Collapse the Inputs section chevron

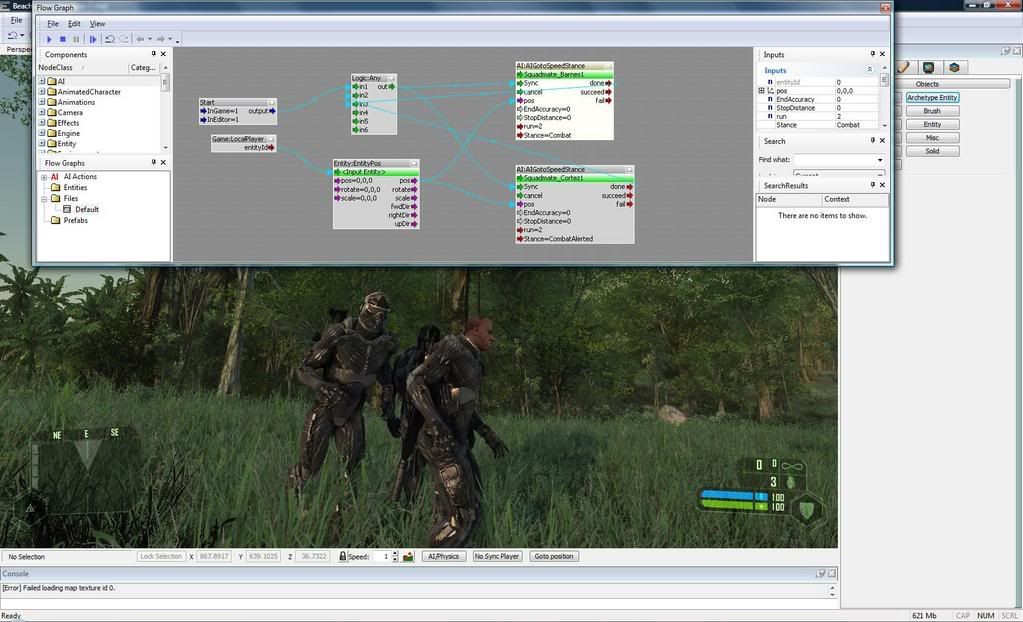click(869, 70)
